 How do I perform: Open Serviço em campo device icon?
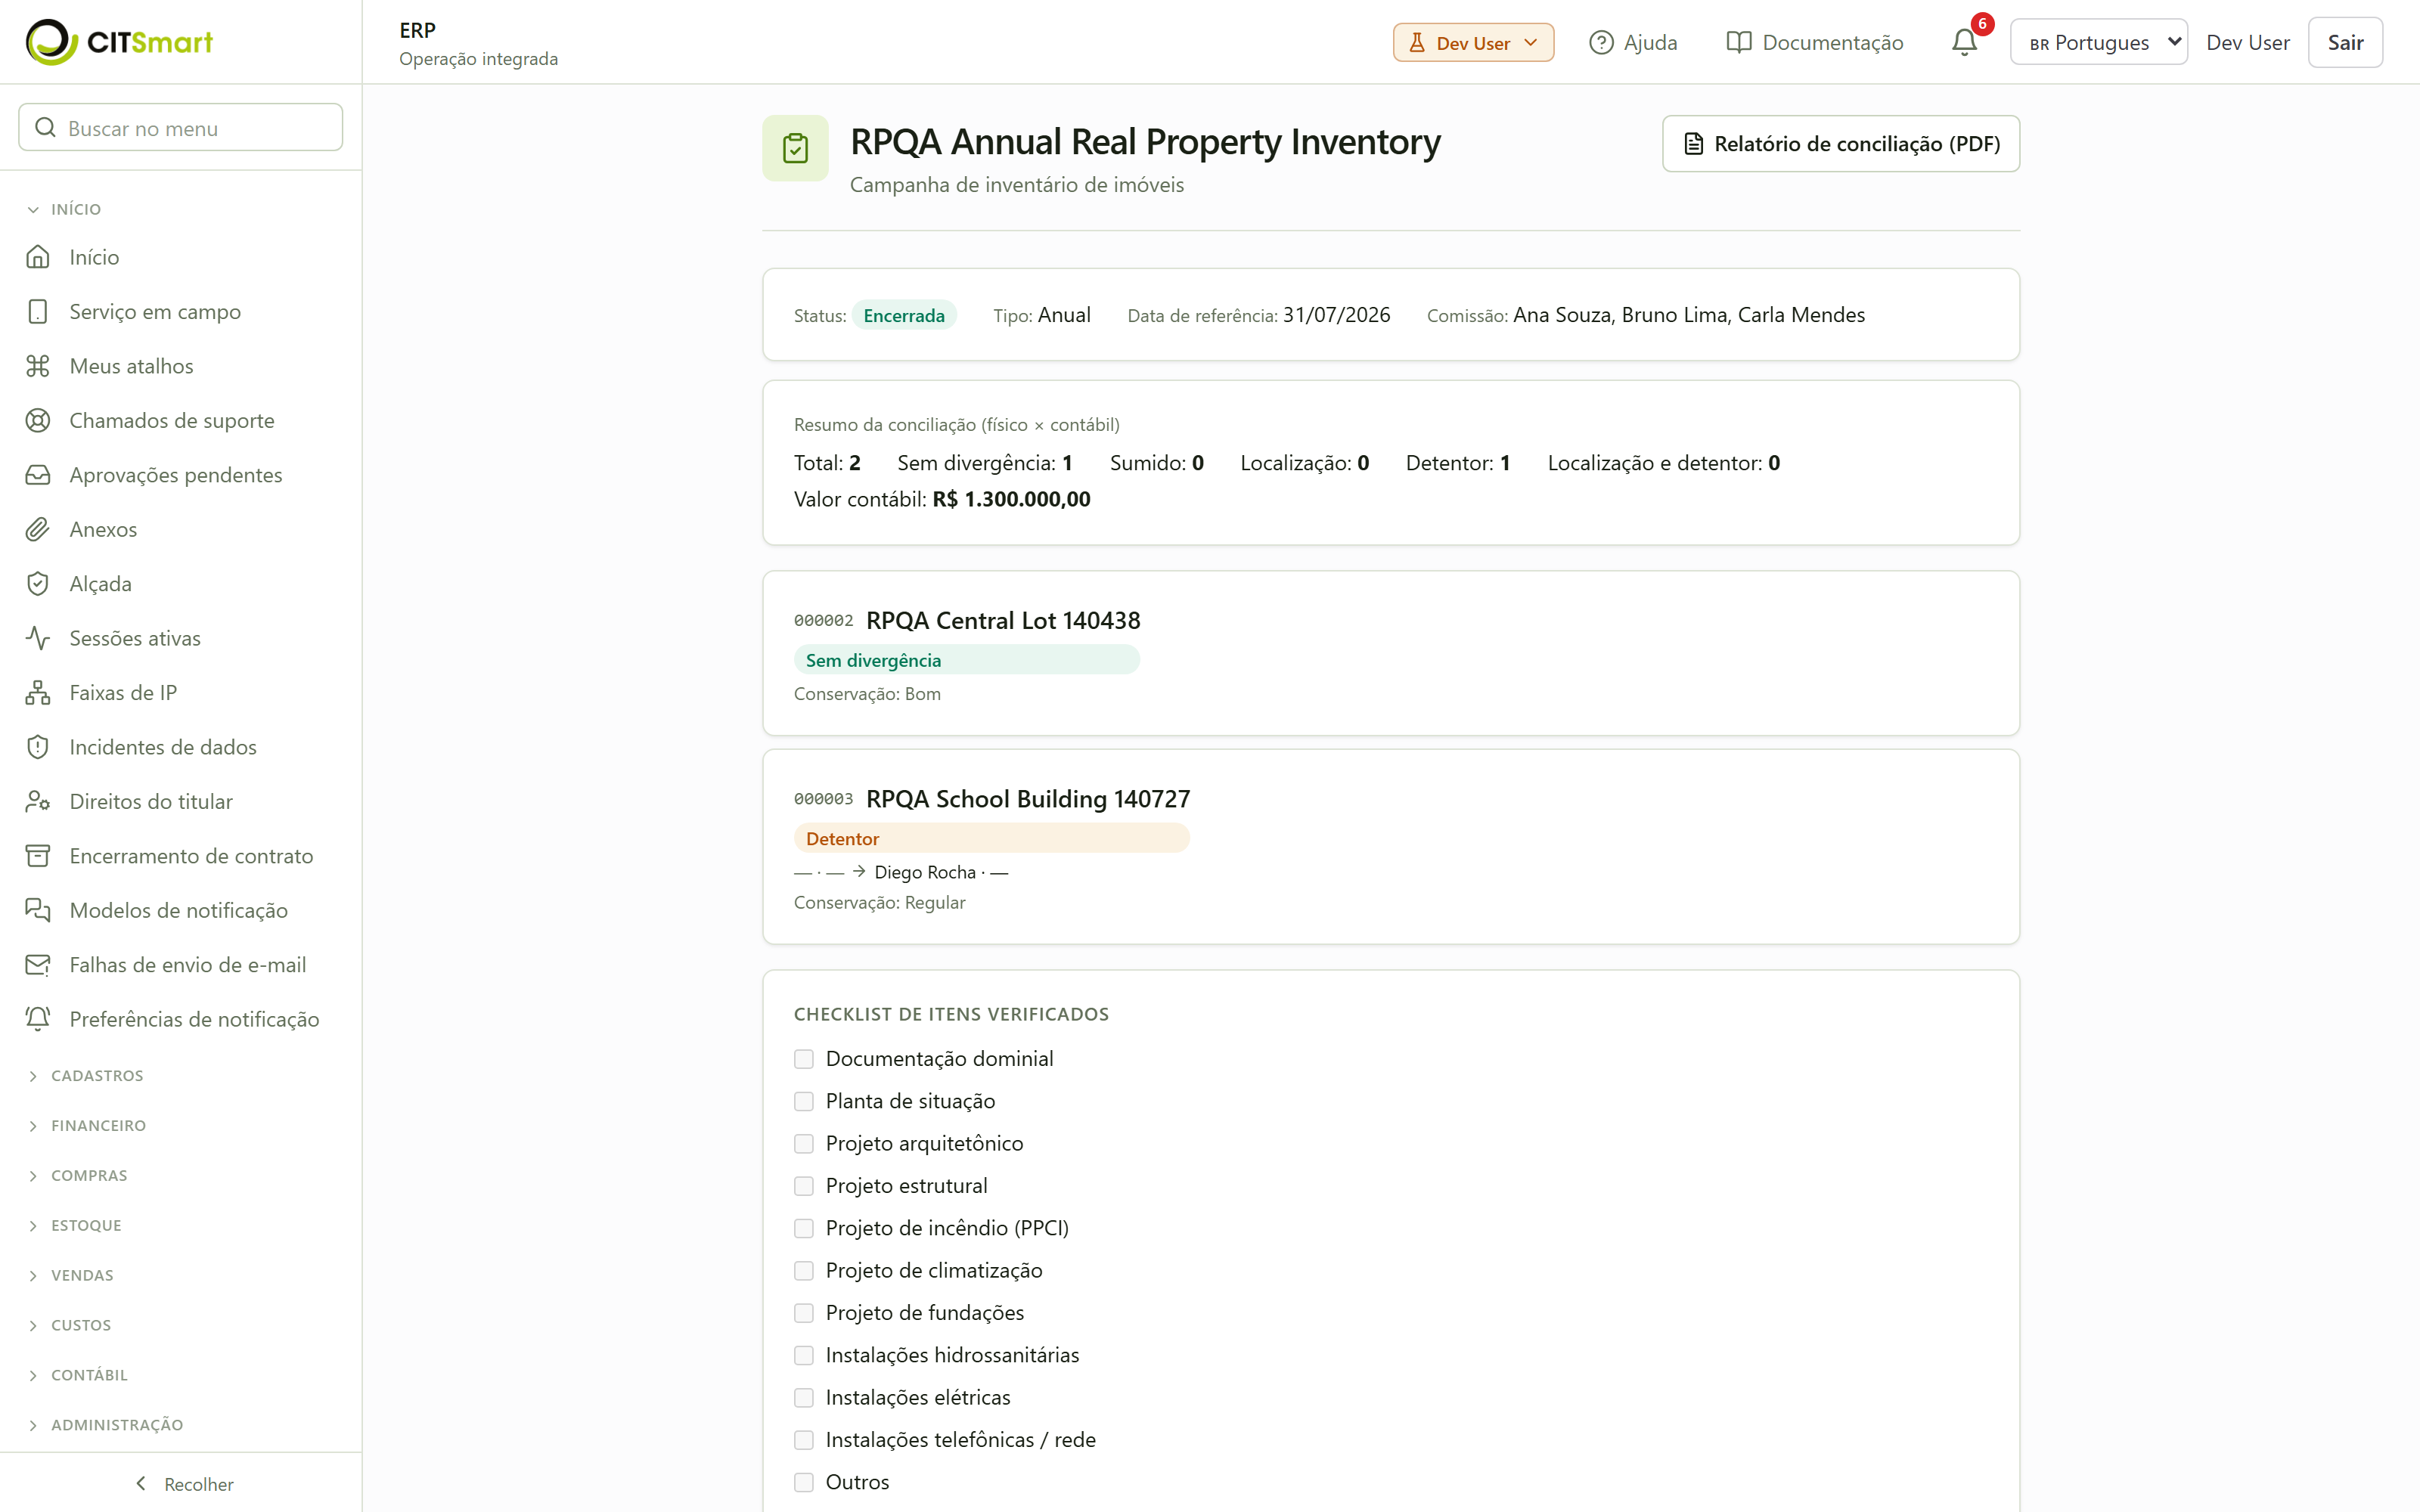click(x=38, y=312)
